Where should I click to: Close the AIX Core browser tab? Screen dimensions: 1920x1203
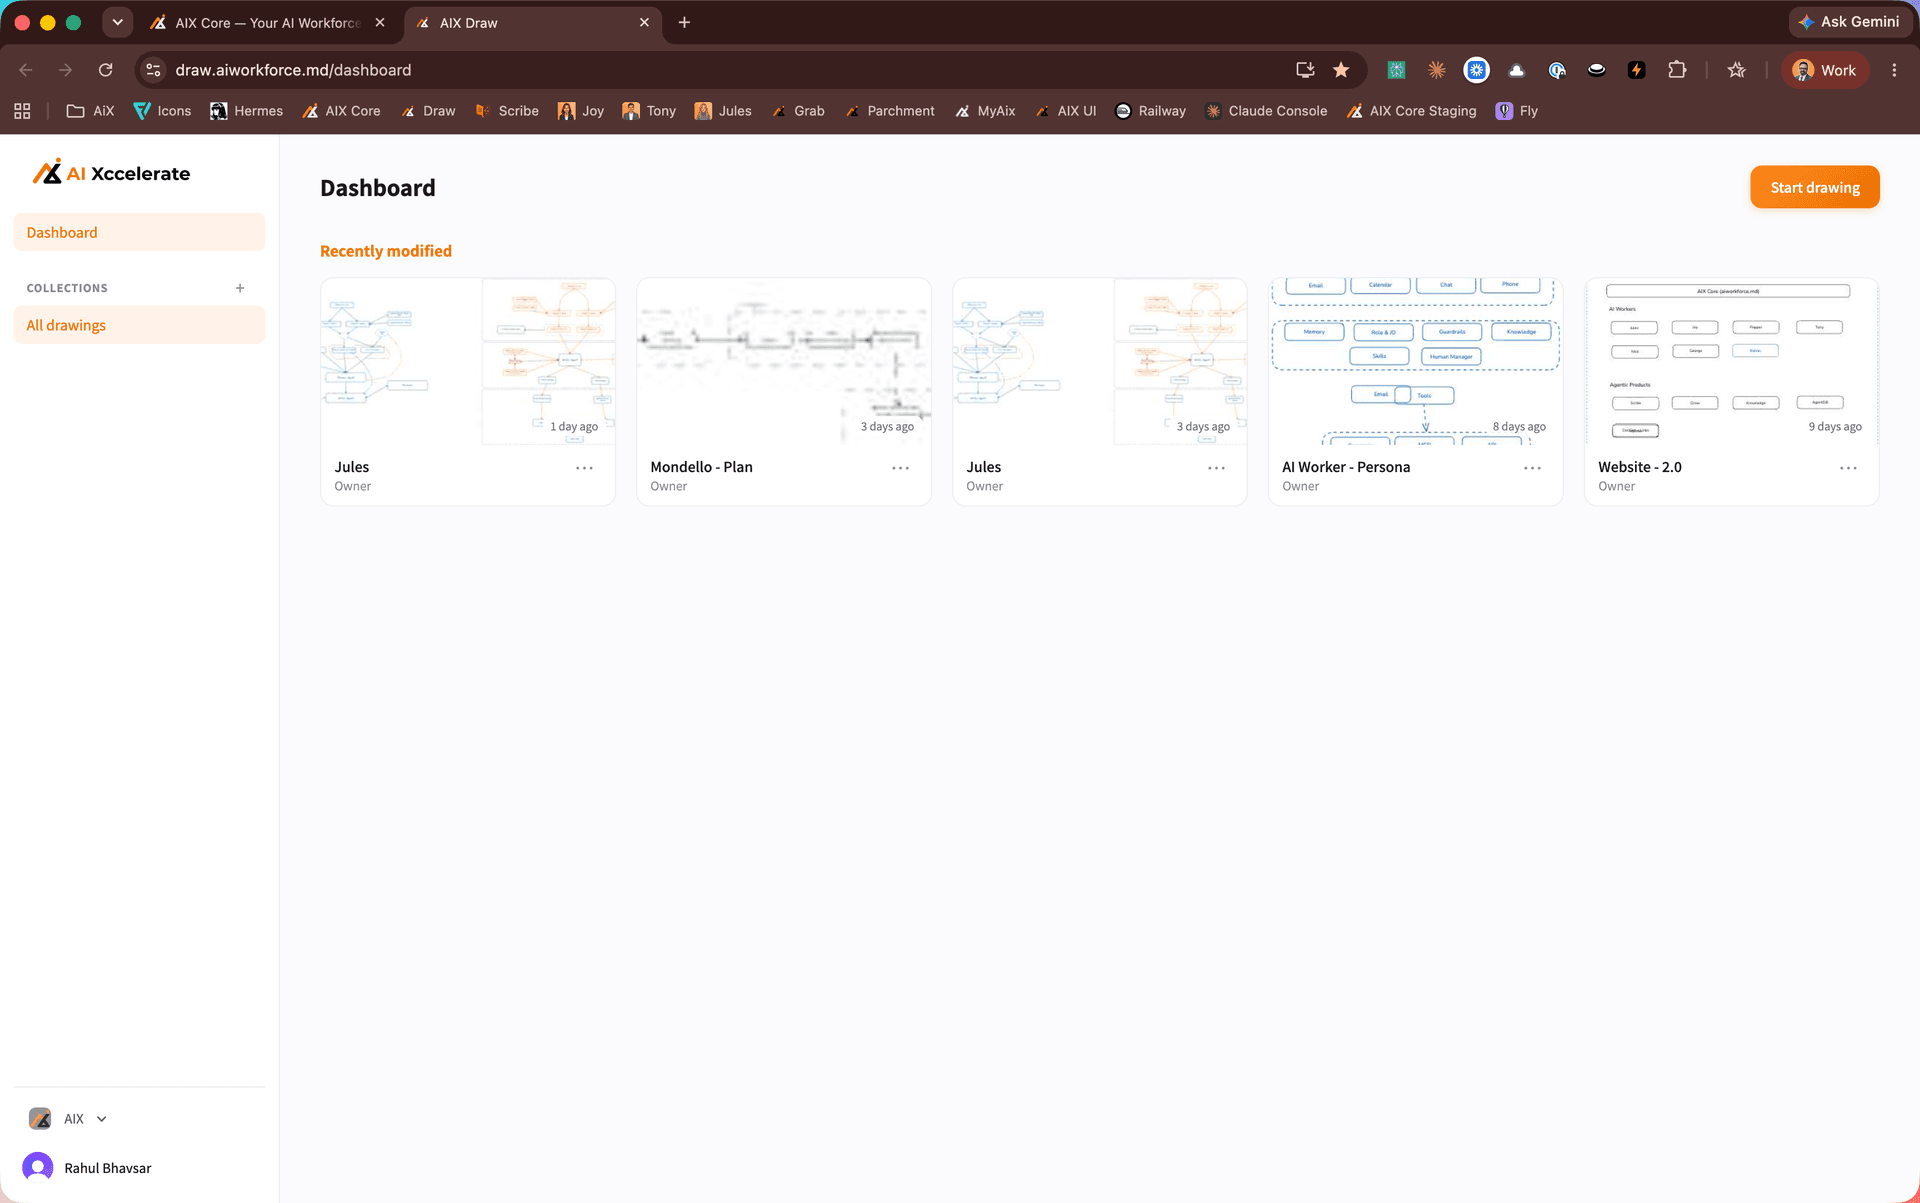pos(380,22)
